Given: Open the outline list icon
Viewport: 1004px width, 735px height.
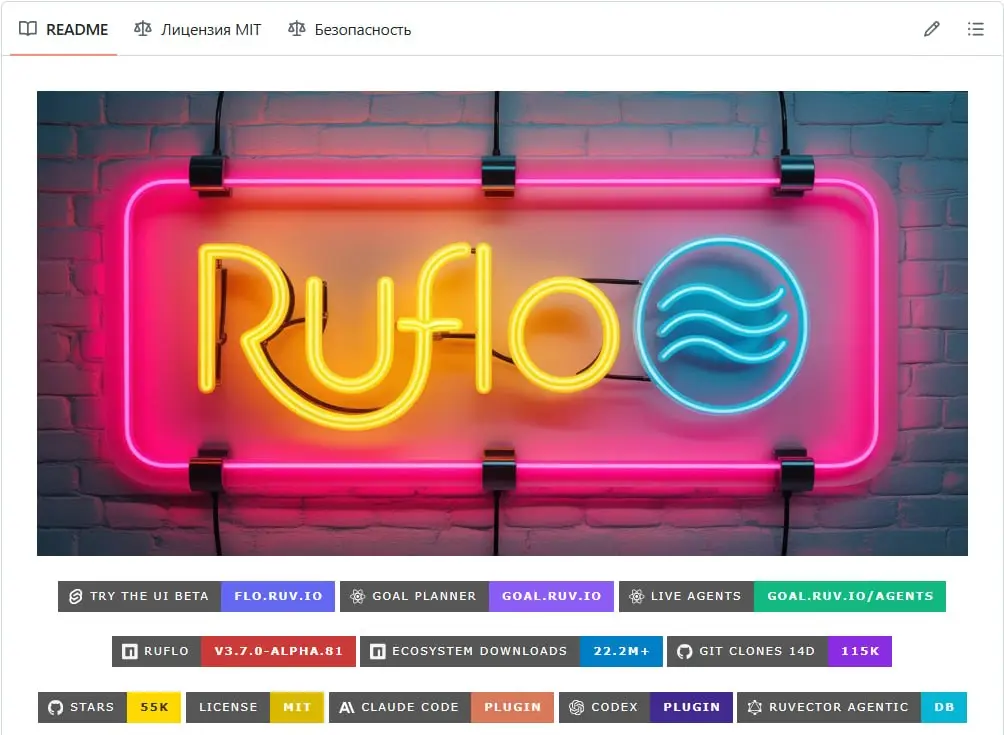Looking at the screenshot, I should (x=975, y=29).
